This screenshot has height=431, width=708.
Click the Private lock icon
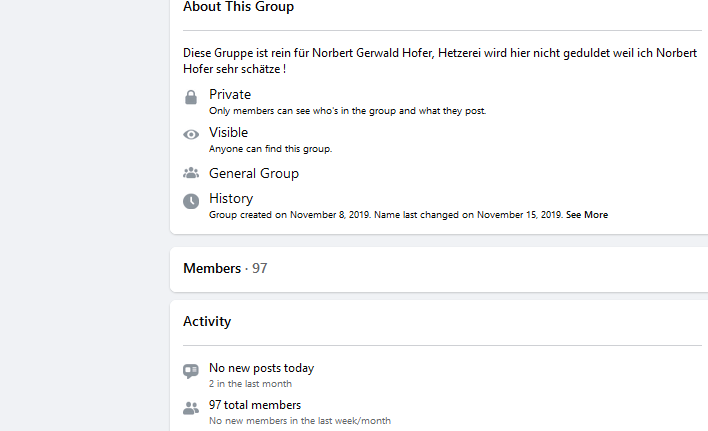(191, 97)
